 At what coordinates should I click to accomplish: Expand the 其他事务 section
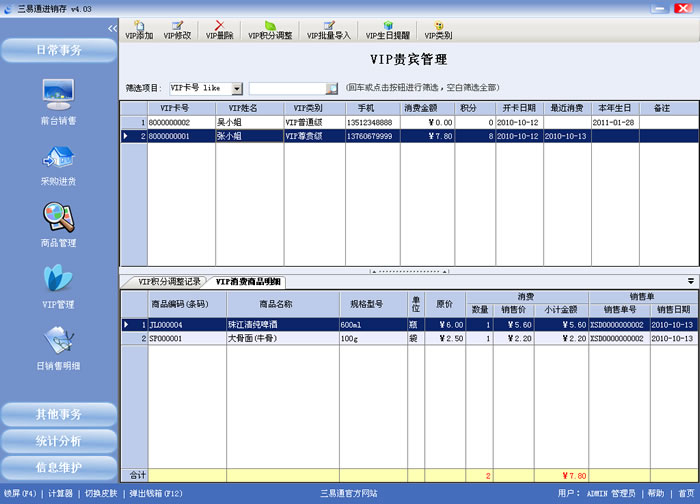click(x=59, y=414)
